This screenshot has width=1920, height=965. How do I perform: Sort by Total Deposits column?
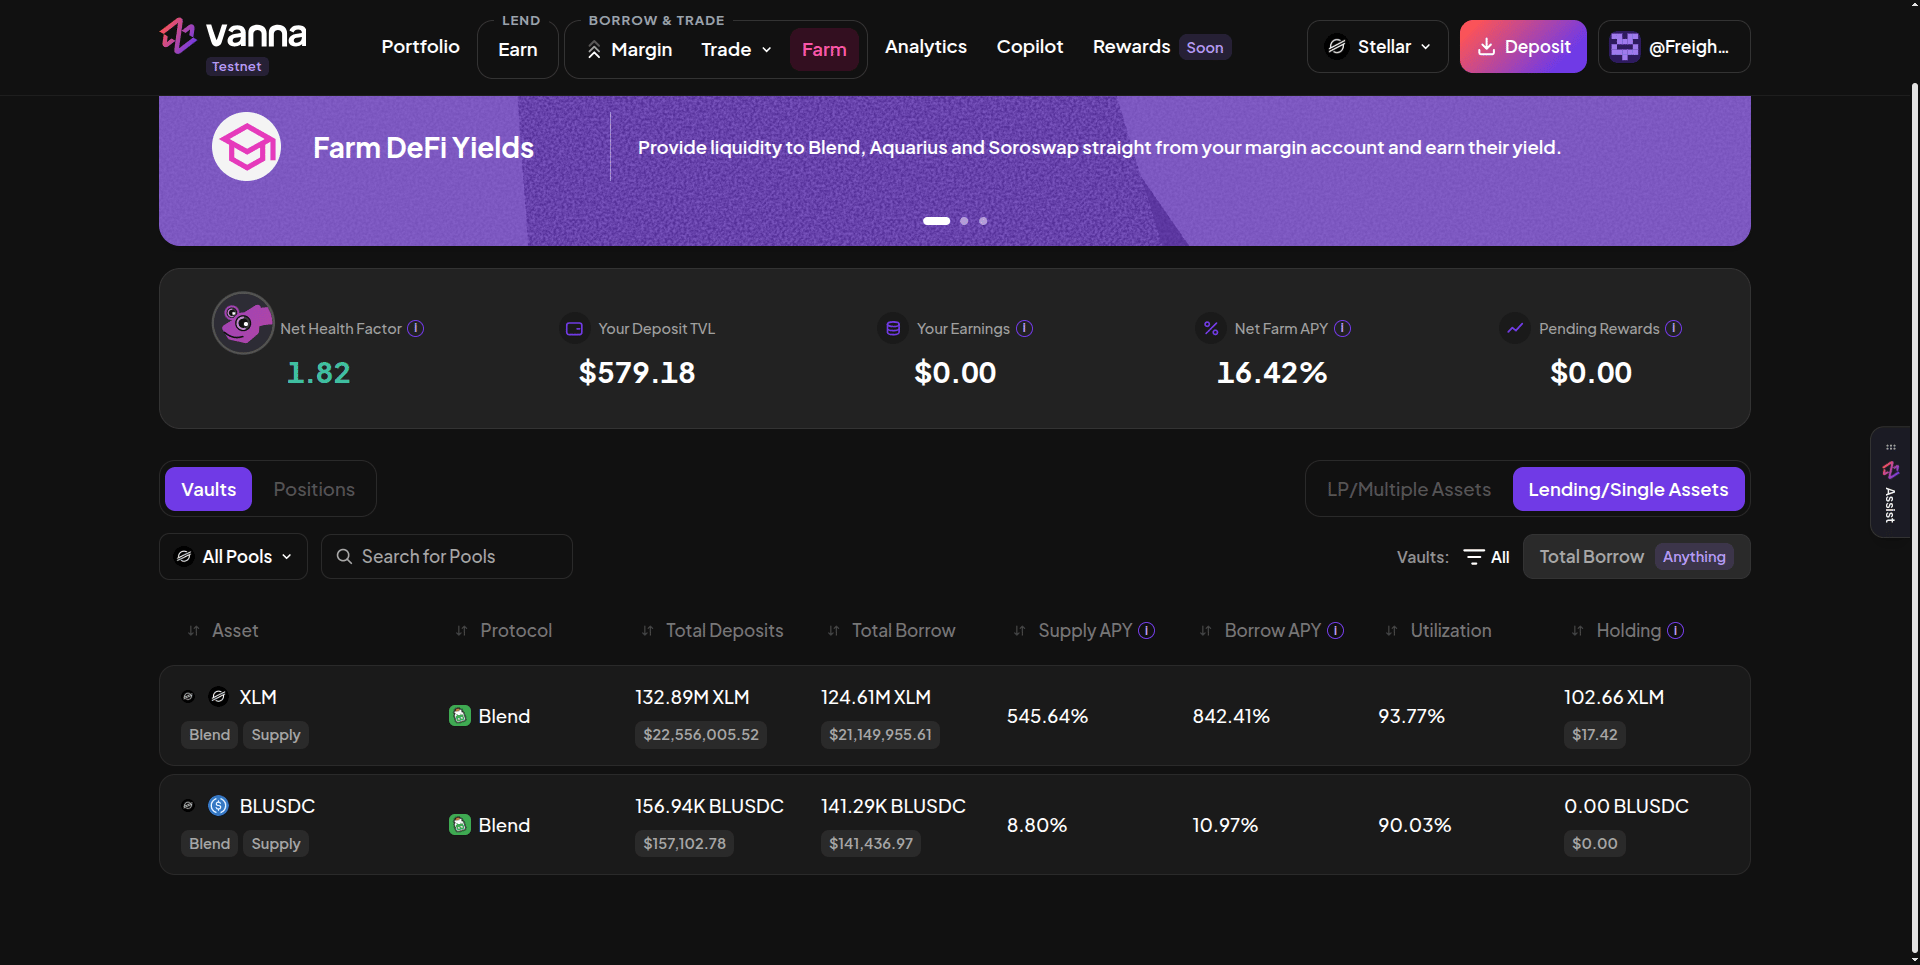(x=712, y=631)
